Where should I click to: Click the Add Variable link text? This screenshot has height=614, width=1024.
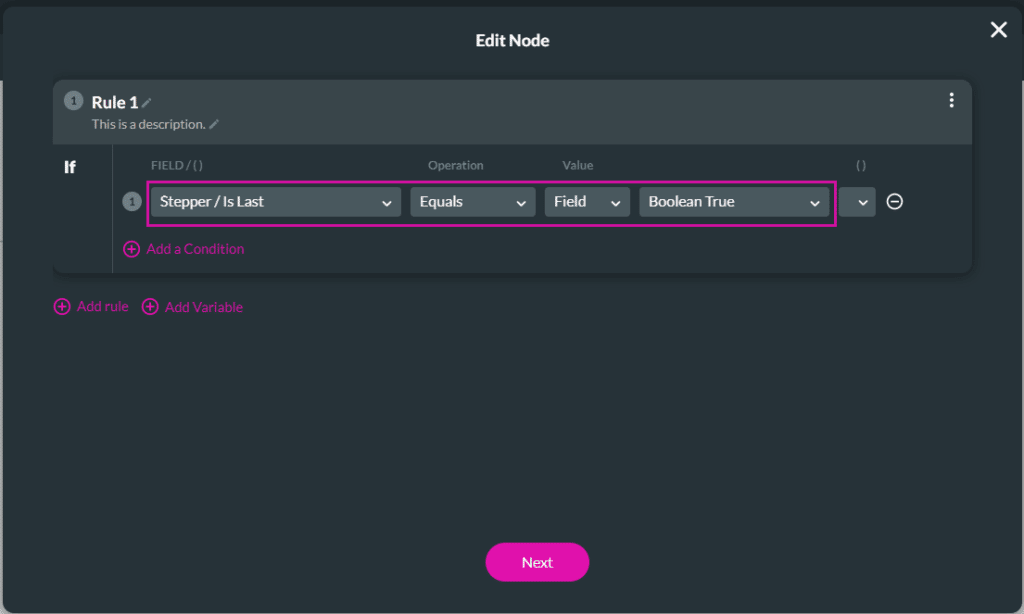click(204, 307)
